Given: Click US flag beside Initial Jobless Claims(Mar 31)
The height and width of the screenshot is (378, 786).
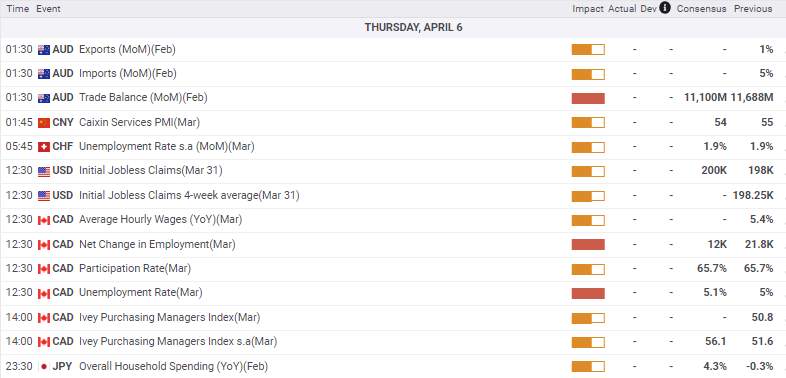Looking at the screenshot, I should (44, 171).
